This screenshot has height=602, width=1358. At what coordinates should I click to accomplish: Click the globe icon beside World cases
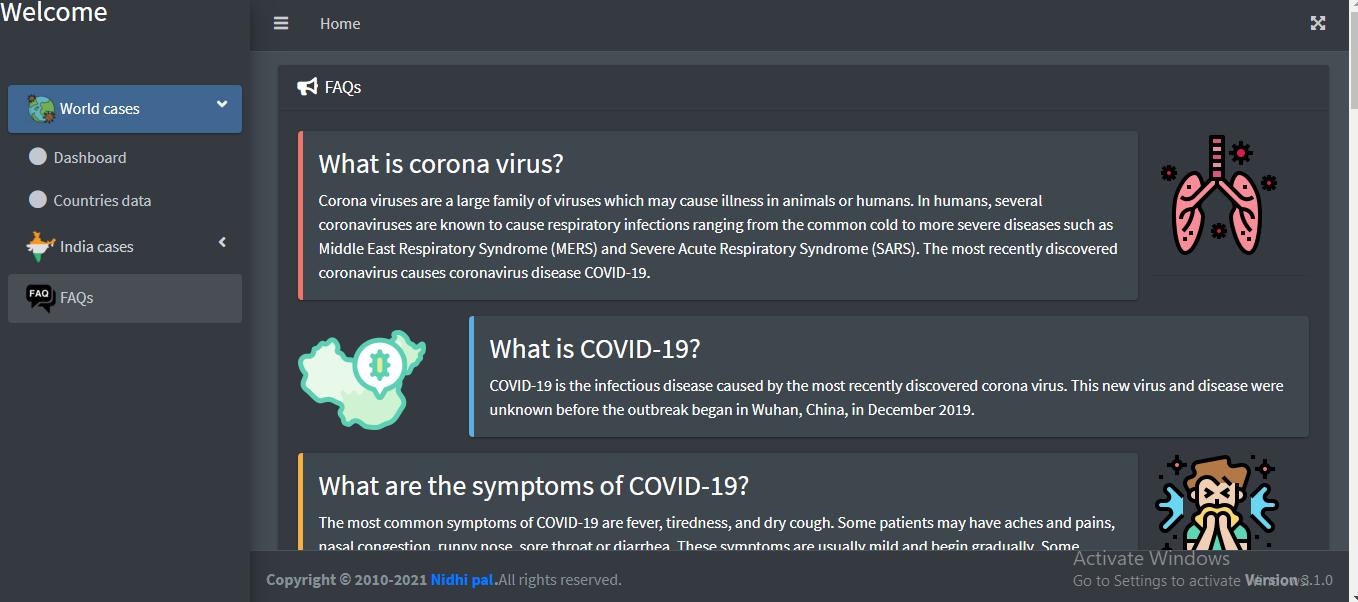[41, 109]
